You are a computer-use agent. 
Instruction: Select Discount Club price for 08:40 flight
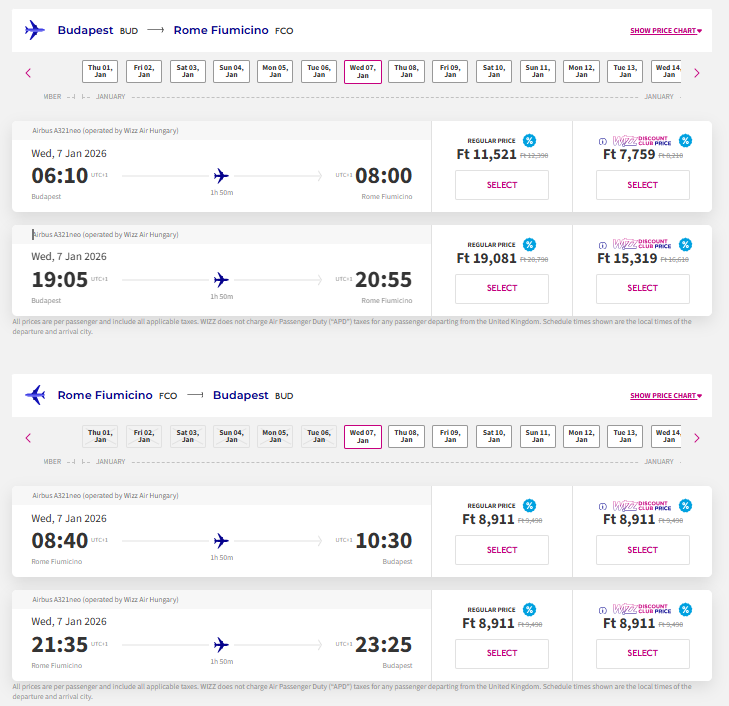point(642,550)
